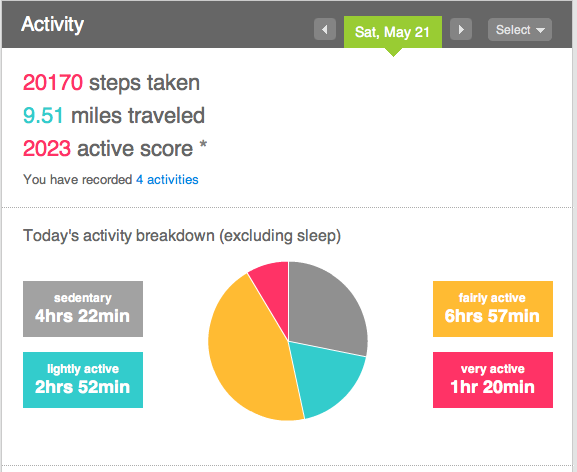
Task: Click the fairly active 6hrs 57min box
Action: tap(493, 309)
